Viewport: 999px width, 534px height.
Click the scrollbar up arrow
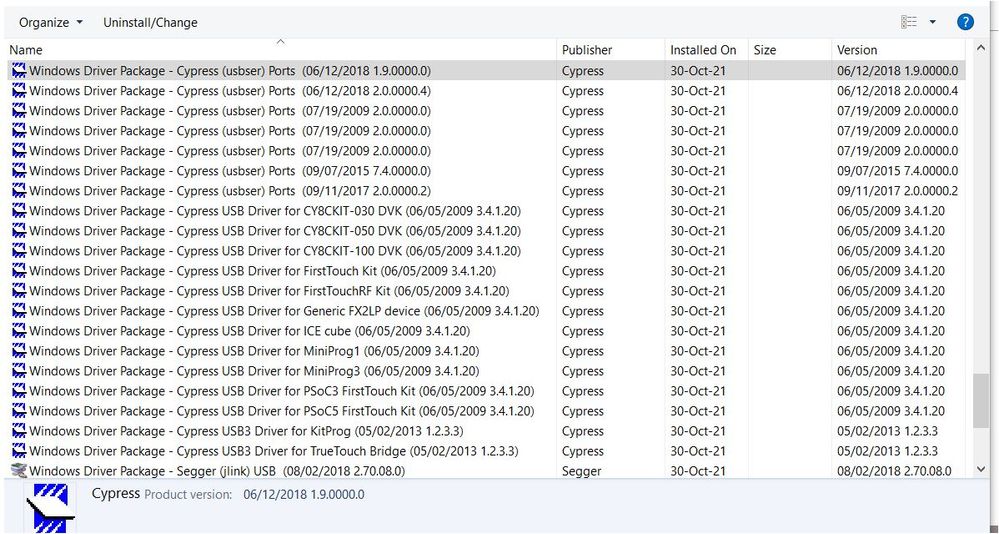(981, 47)
